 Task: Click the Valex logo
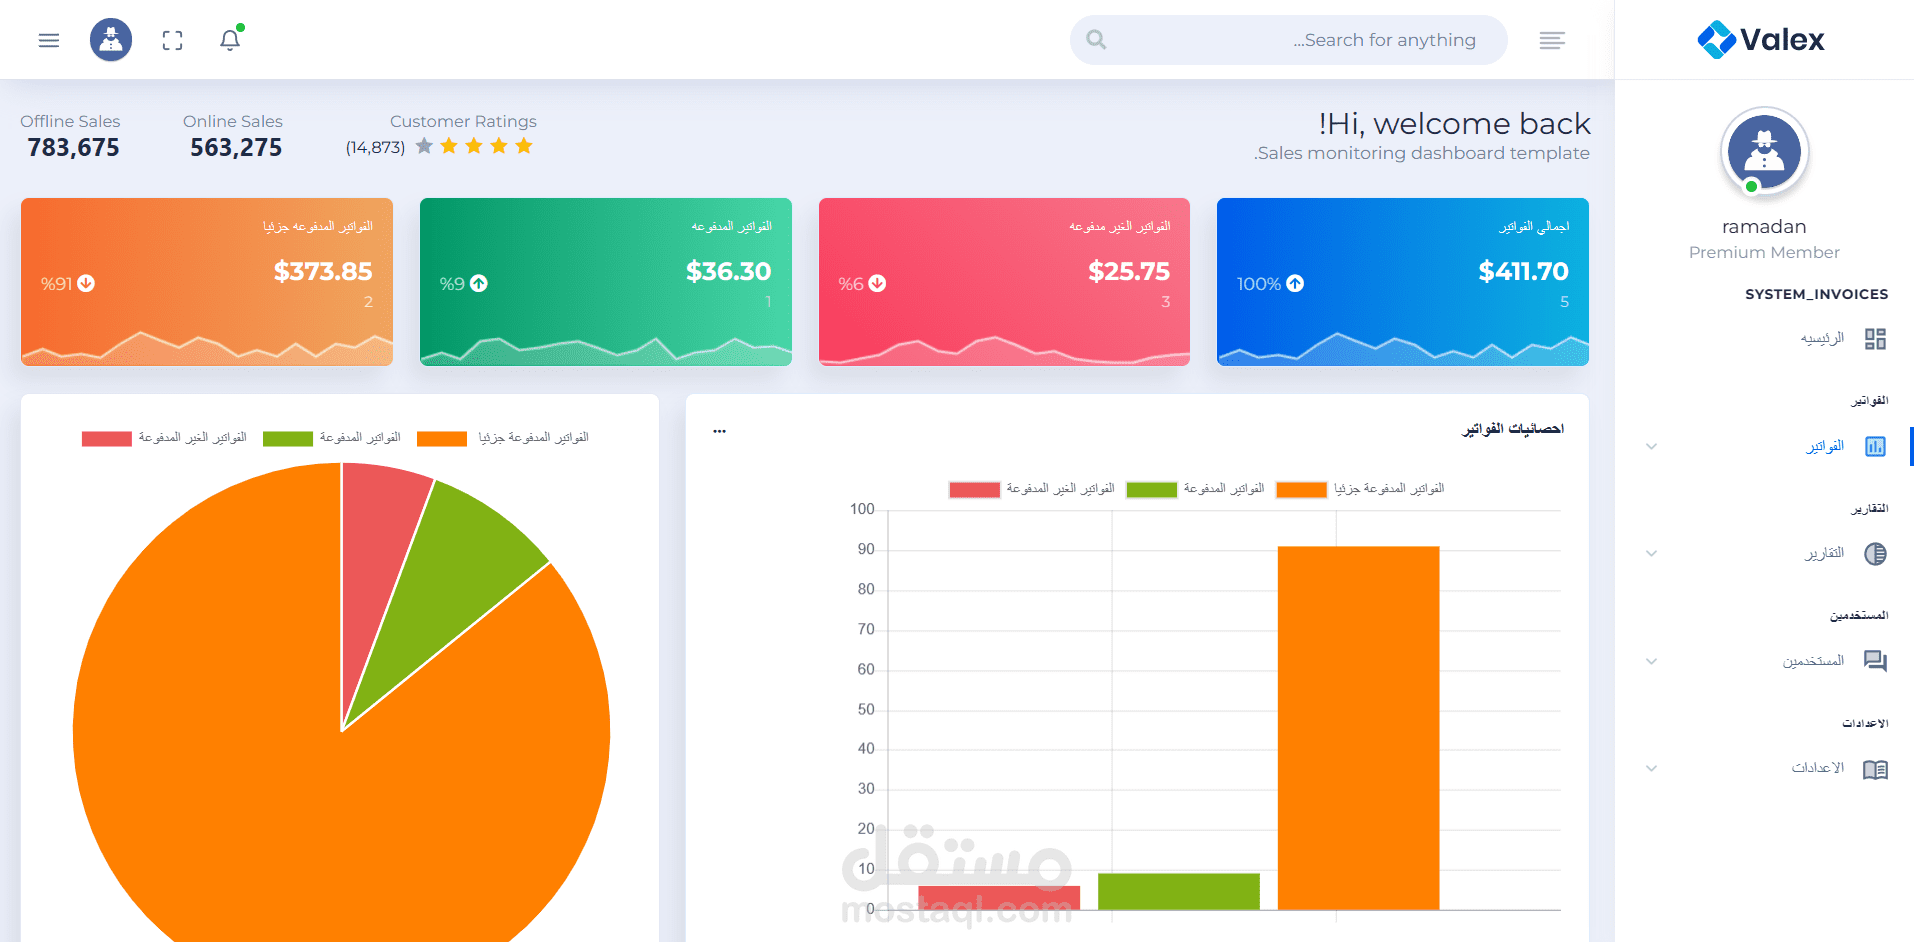coord(1761,40)
